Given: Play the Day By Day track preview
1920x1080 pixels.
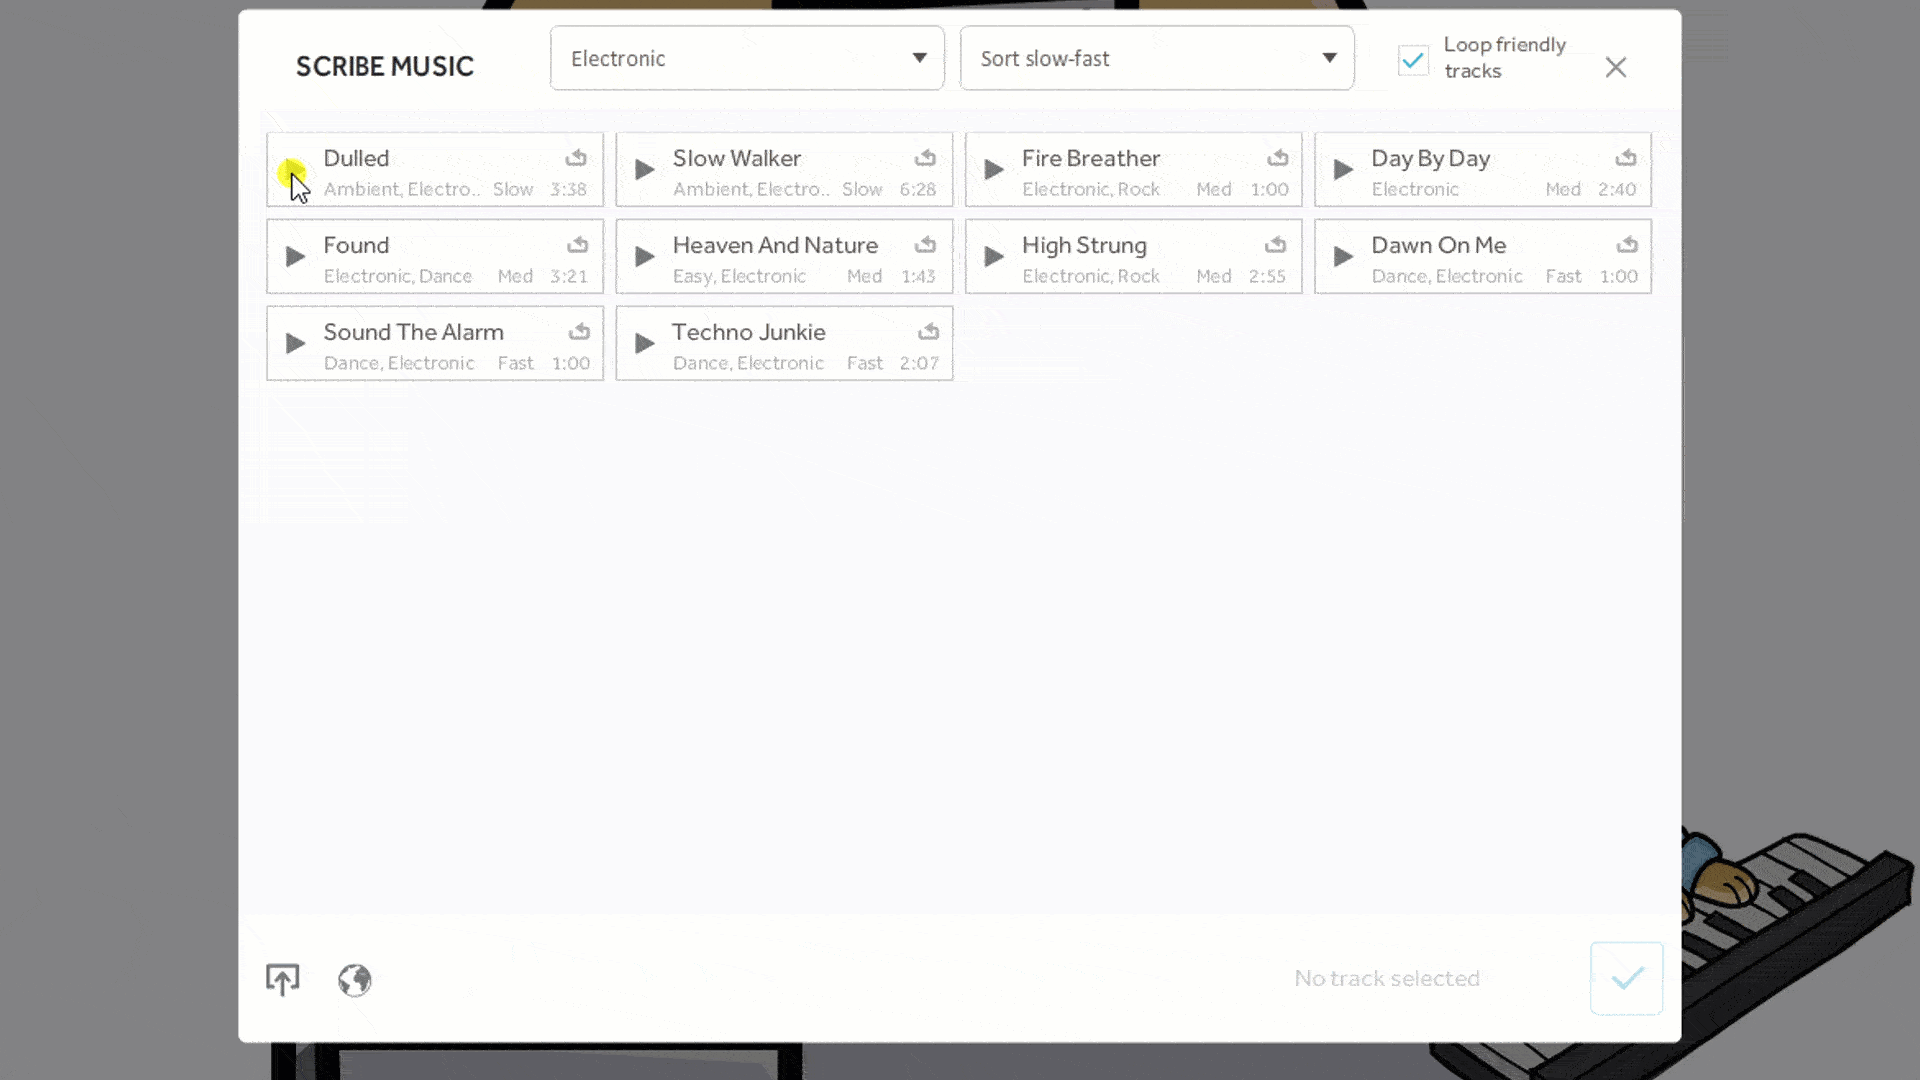Looking at the screenshot, I should tap(1343, 170).
